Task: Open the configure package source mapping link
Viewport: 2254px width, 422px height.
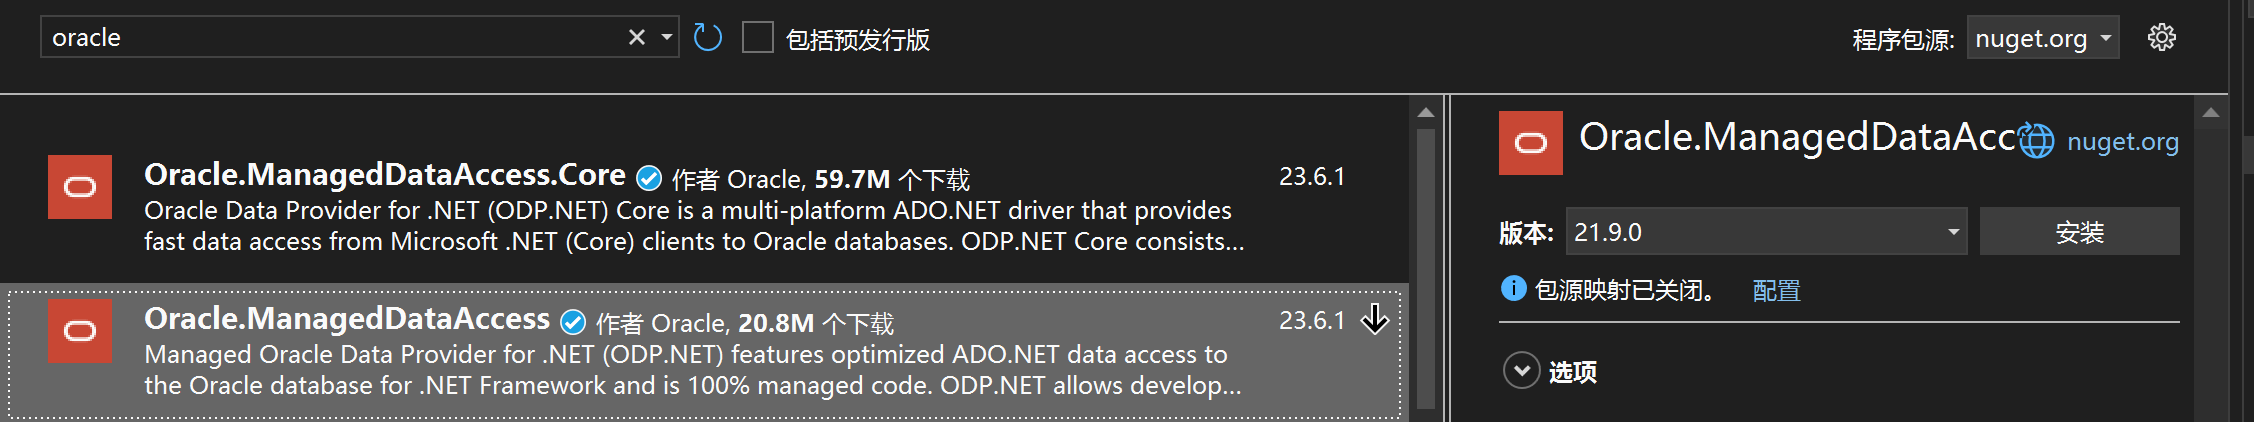Action: coord(1776,291)
